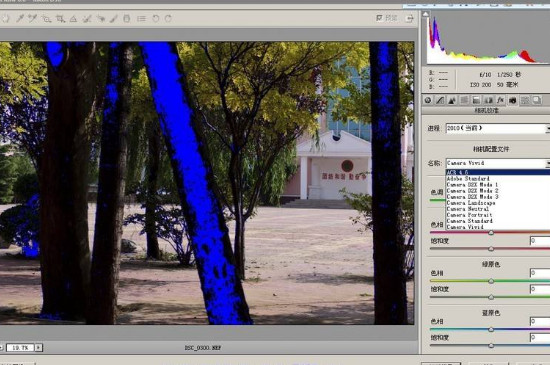Click the green primary hue slider handle
Image resolution: width=550 pixels, height=365 pixels.
(x=491, y=281)
